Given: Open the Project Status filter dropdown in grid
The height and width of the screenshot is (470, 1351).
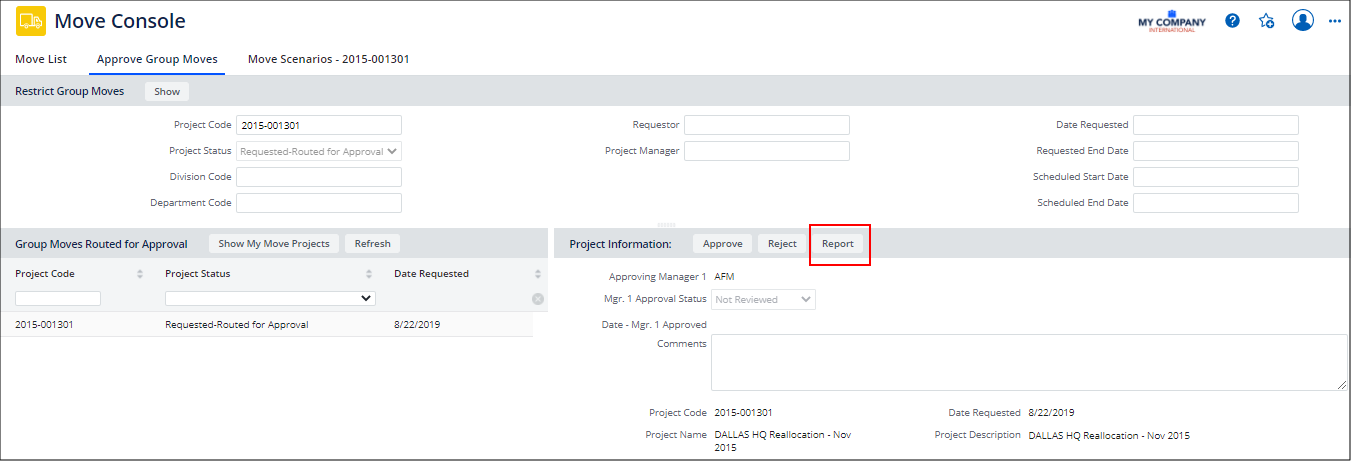Looking at the screenshot, I should point(270,298).
